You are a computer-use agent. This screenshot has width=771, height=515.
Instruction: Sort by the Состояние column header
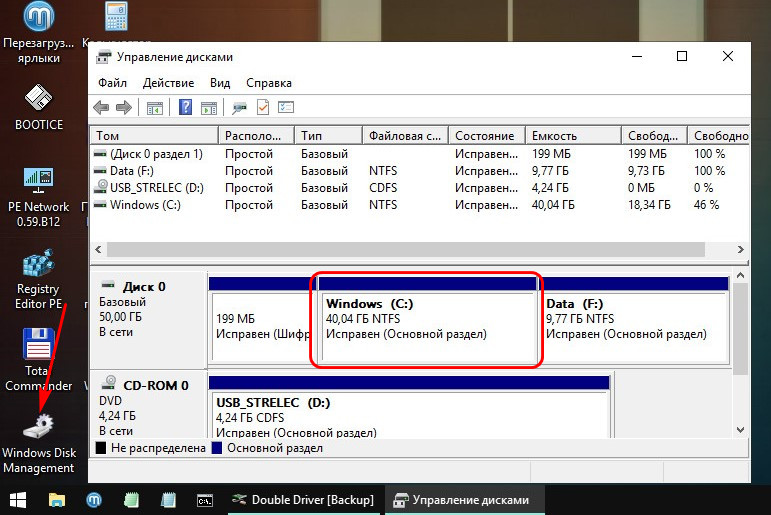pyautogui.click(x=487, y=135)
